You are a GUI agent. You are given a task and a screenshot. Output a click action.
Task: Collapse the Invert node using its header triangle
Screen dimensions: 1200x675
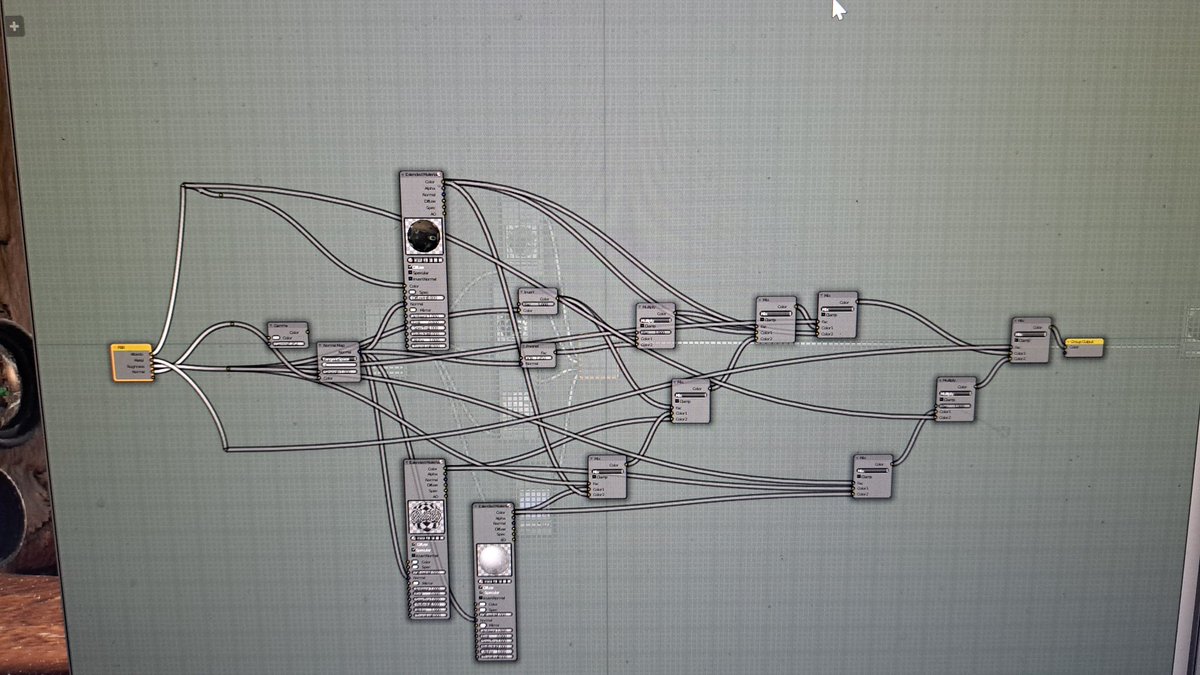click(522, 291)
